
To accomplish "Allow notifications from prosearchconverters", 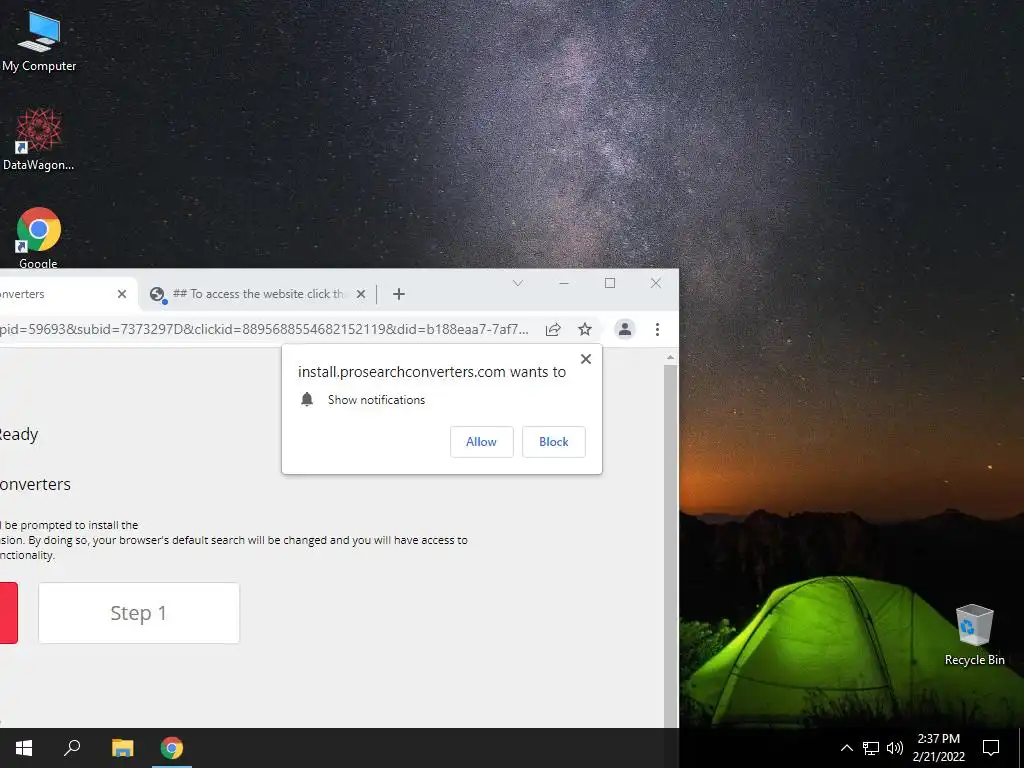I will pos(481,442).
